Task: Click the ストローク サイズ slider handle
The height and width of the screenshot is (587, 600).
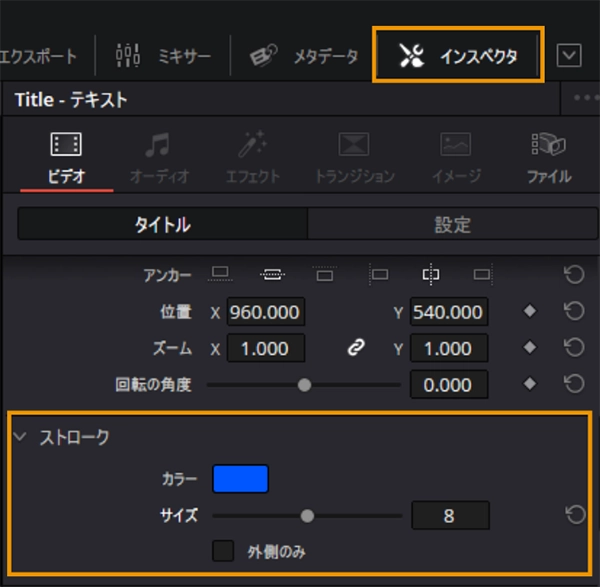Action: pyautogui.click(x=307, y=516)
